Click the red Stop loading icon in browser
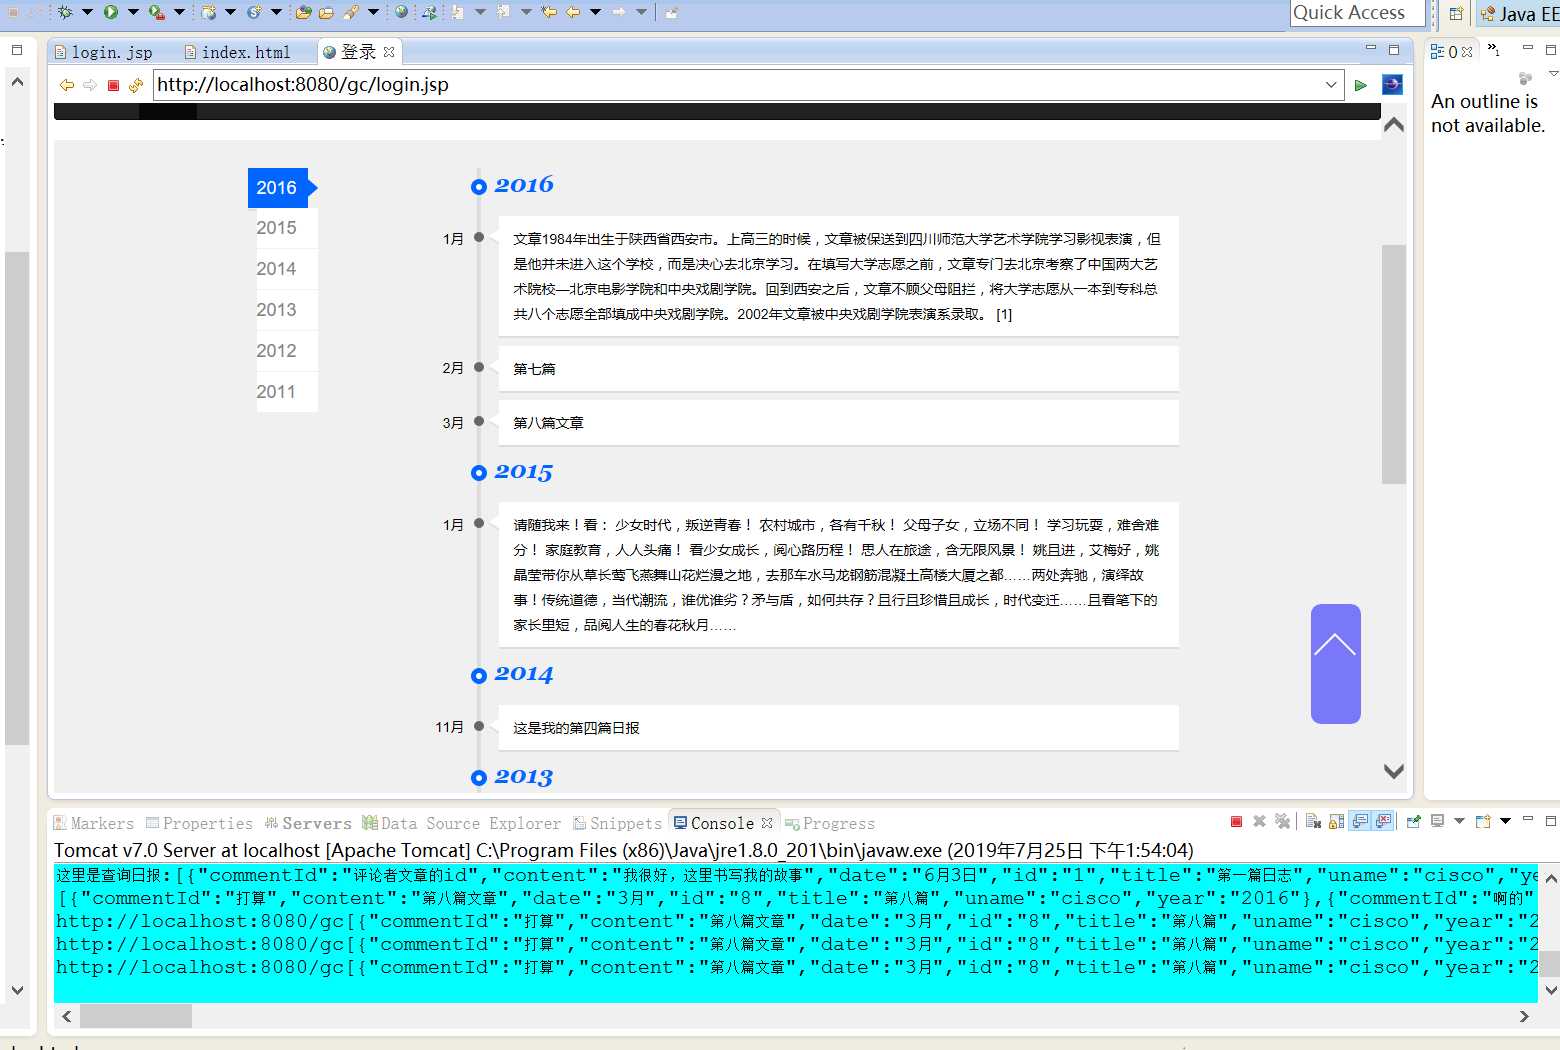Image resolution: width=1560 pixels, height=1050 pixels. point(113,85)
